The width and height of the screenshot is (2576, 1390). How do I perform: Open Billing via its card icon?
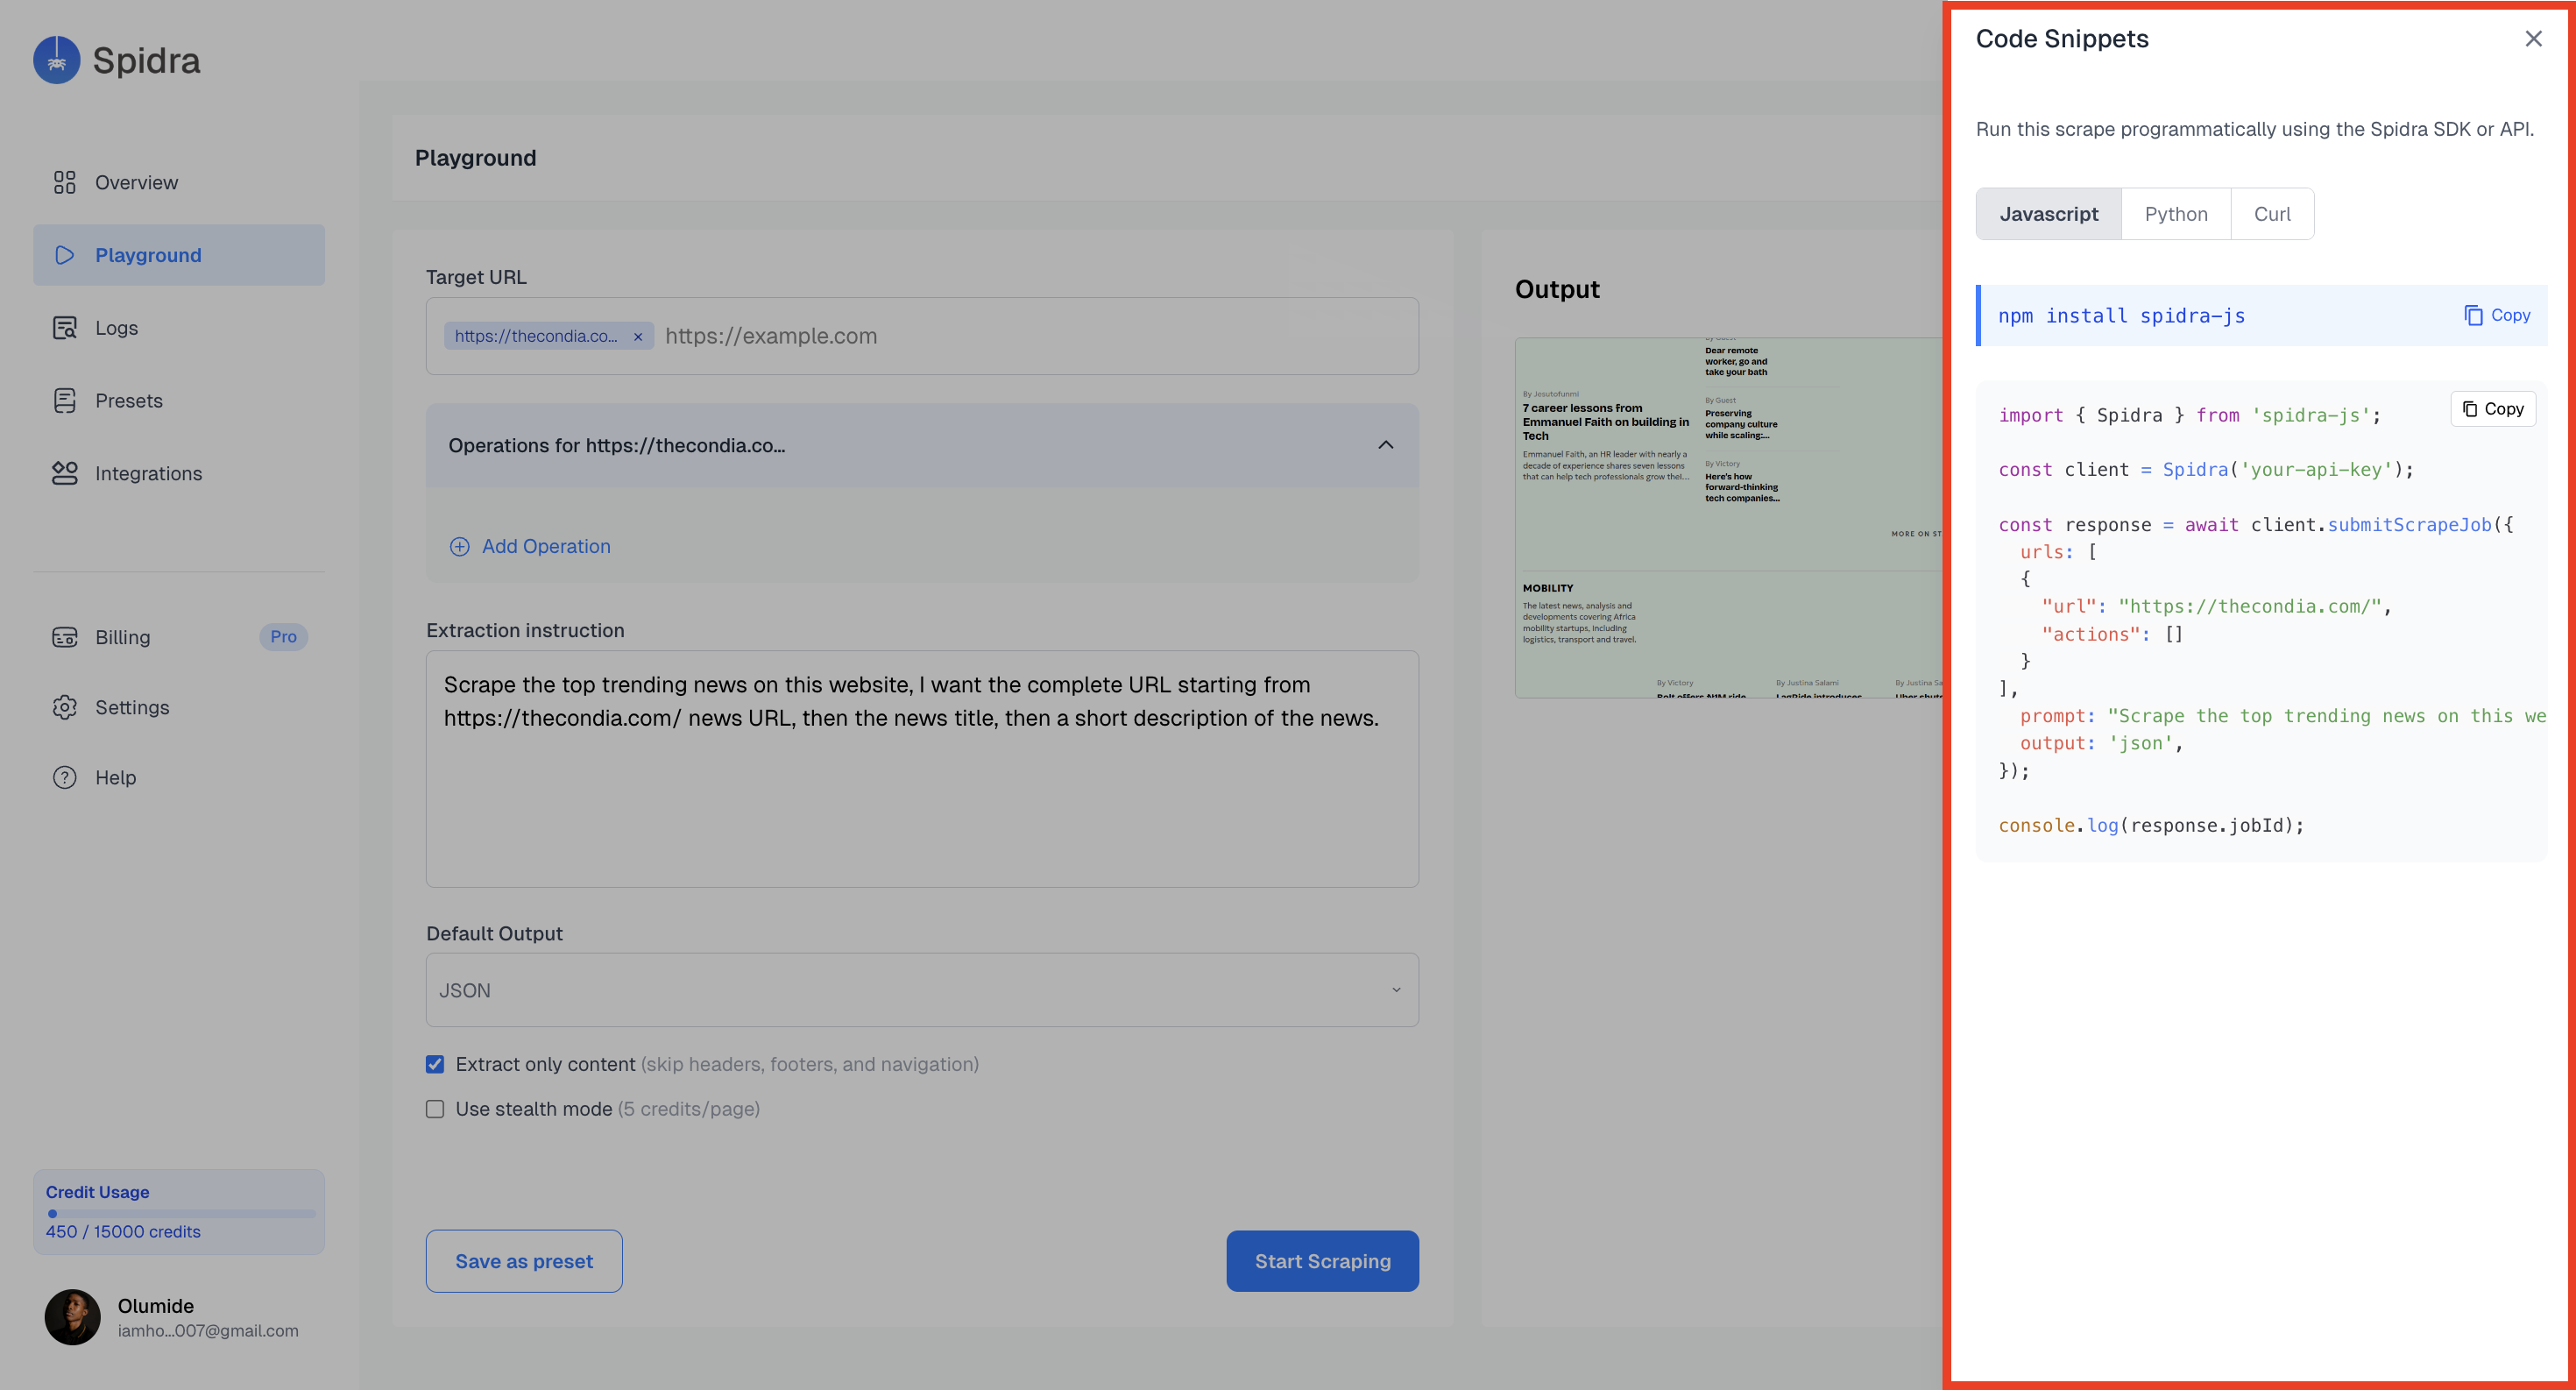[64, 637]
